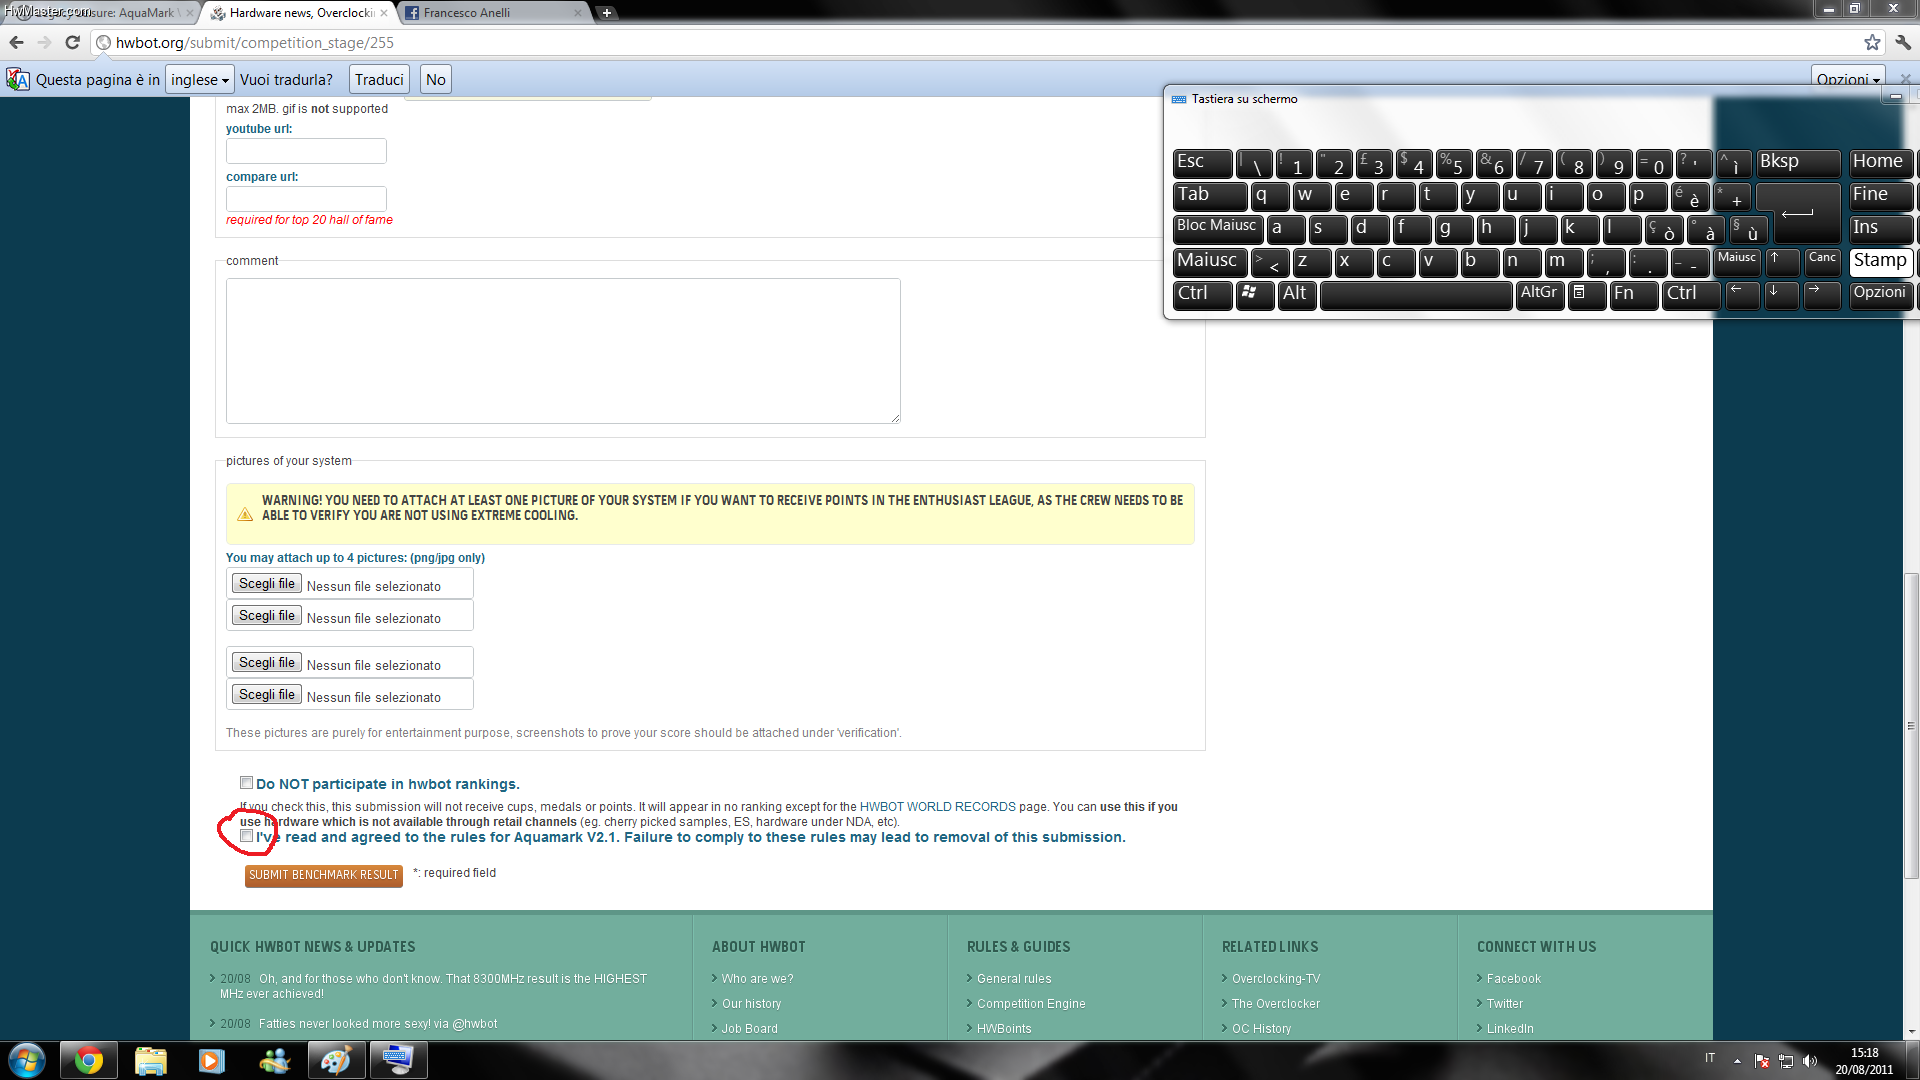Toggle the Fn key on keyboard
The image size is (1920, 1080).
[x=1633, y=294]
